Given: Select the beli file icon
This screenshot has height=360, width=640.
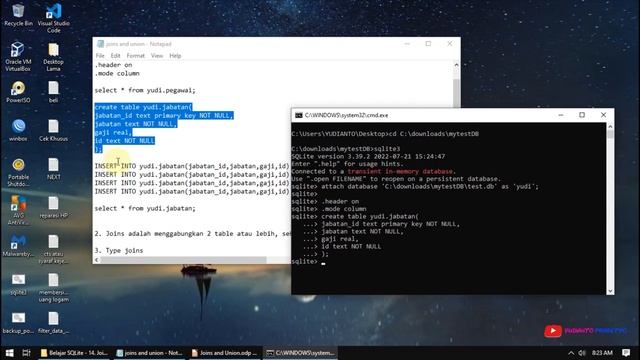Looking at the screenshot, I should [53, 91].
